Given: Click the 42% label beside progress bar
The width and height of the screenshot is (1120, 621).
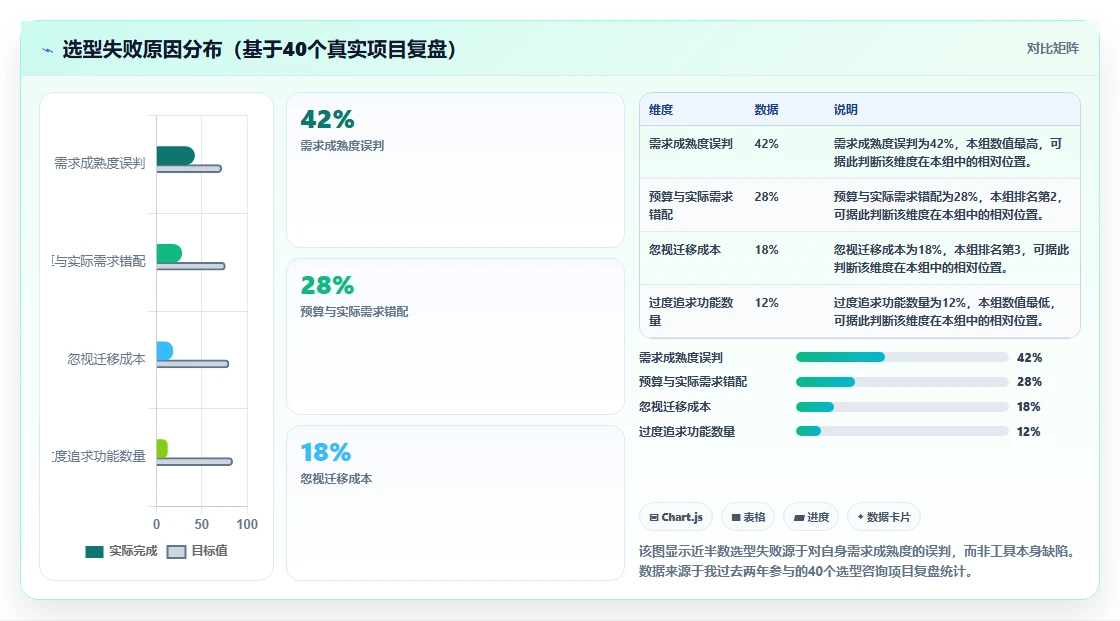Looking at the screenshot, I should point(1029,357).
